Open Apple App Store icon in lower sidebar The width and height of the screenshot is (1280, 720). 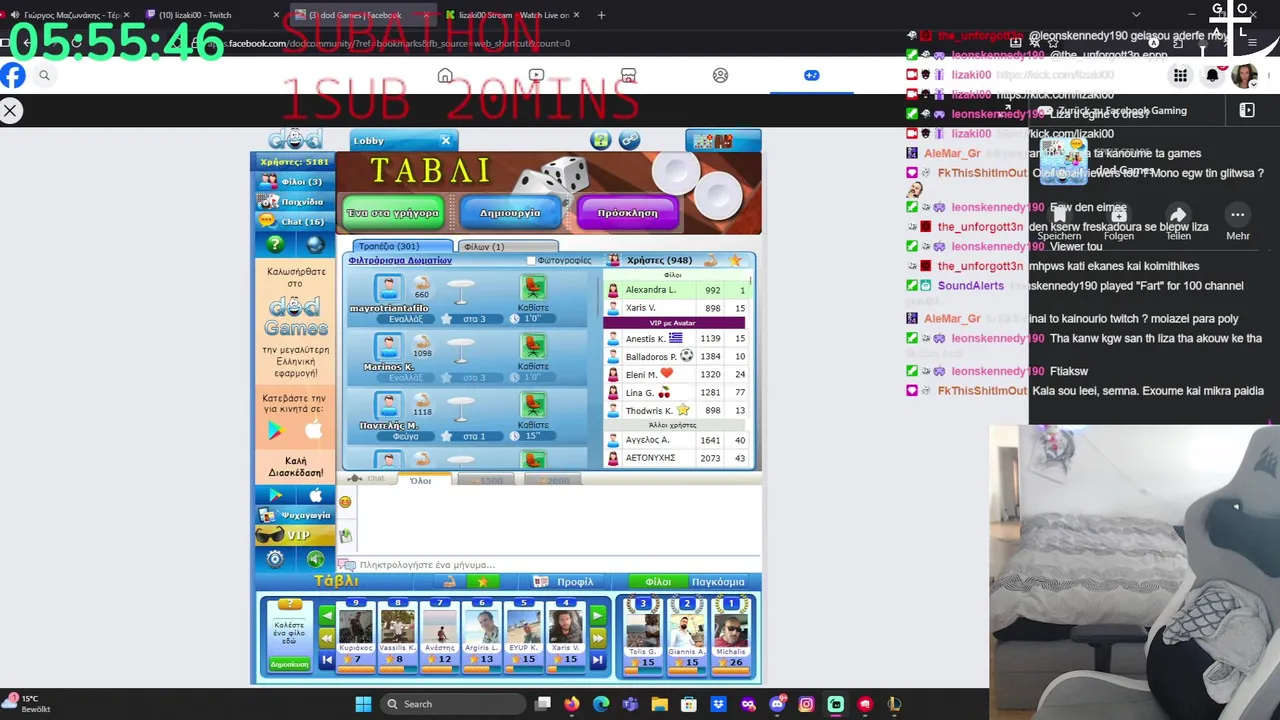(316, 495)
